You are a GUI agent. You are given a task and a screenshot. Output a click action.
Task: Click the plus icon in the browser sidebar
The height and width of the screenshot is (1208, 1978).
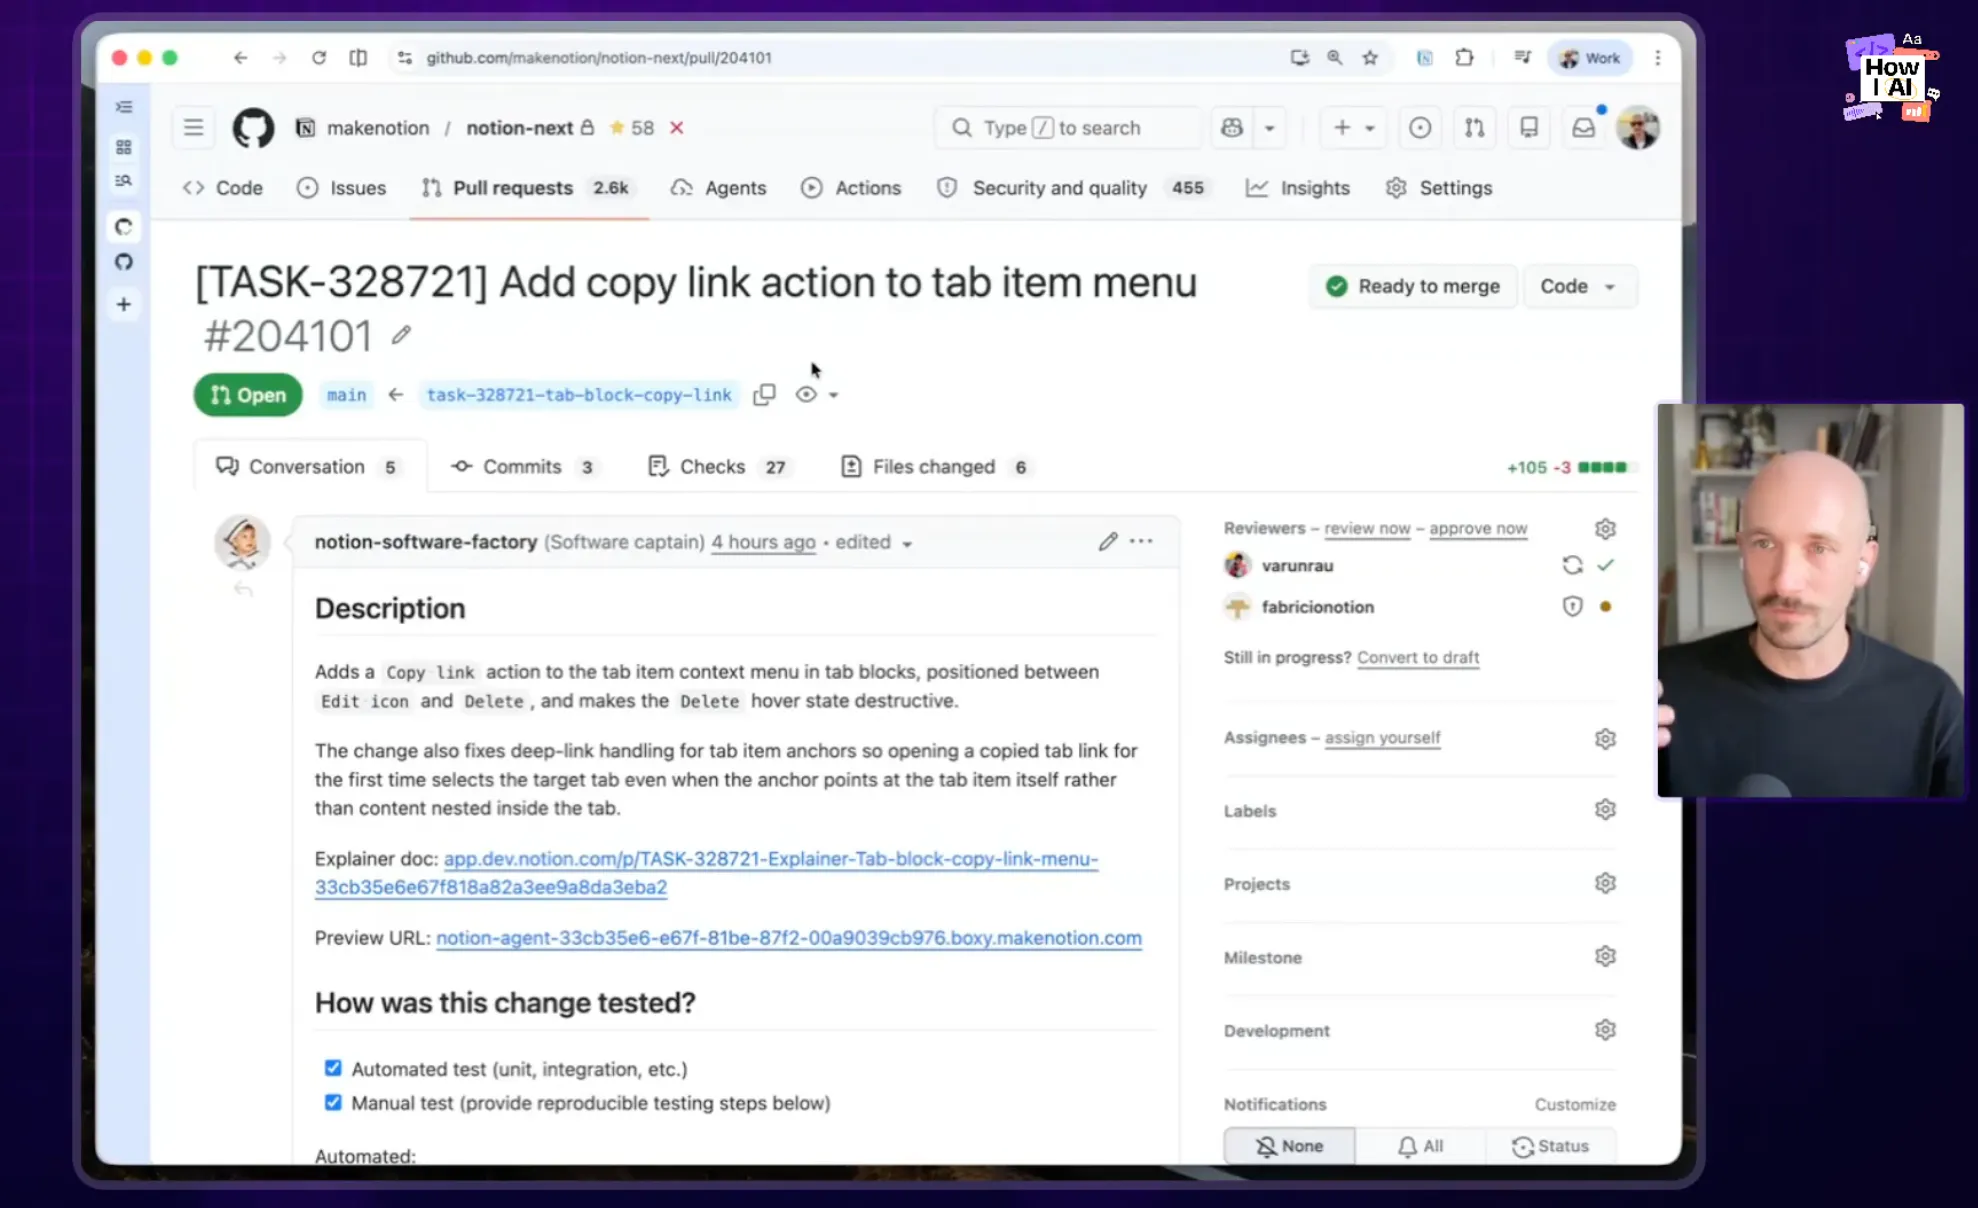pyautogui.click(x=124, y=304)
